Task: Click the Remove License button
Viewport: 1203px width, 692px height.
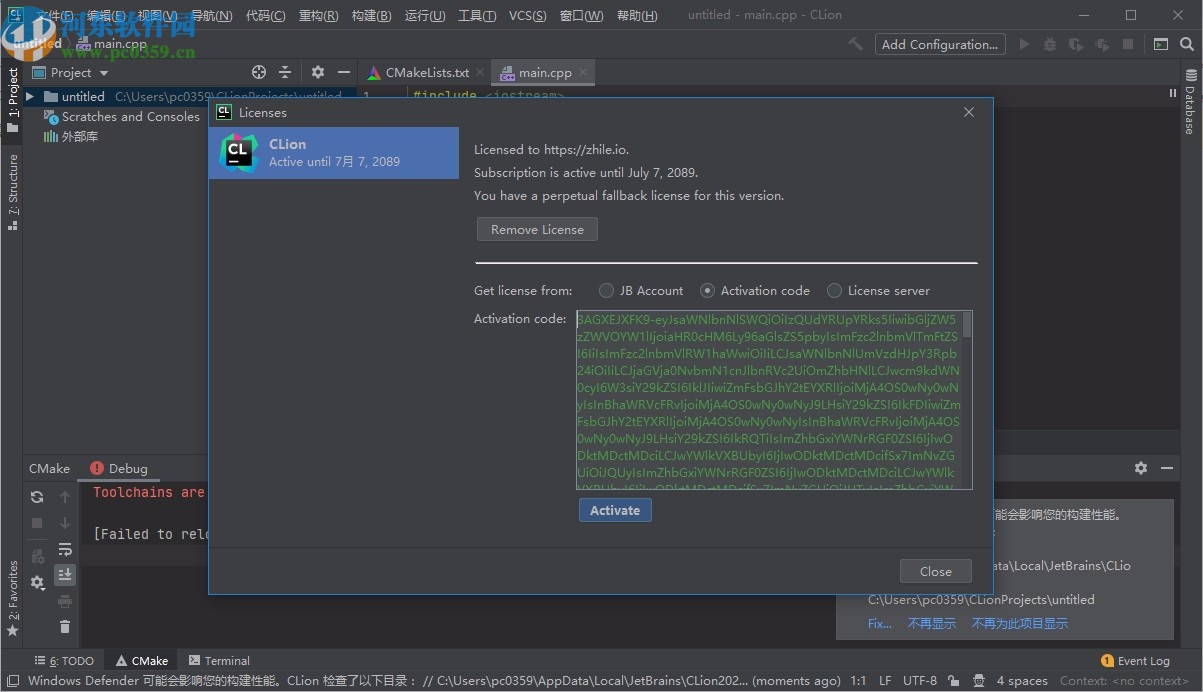Action: pyautogui.click(x=537, y=228)
